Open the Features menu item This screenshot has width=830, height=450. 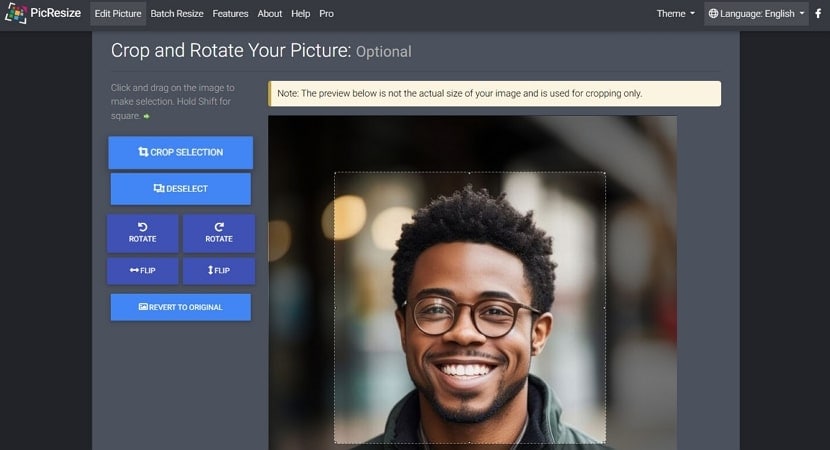[x=230, y=14]
